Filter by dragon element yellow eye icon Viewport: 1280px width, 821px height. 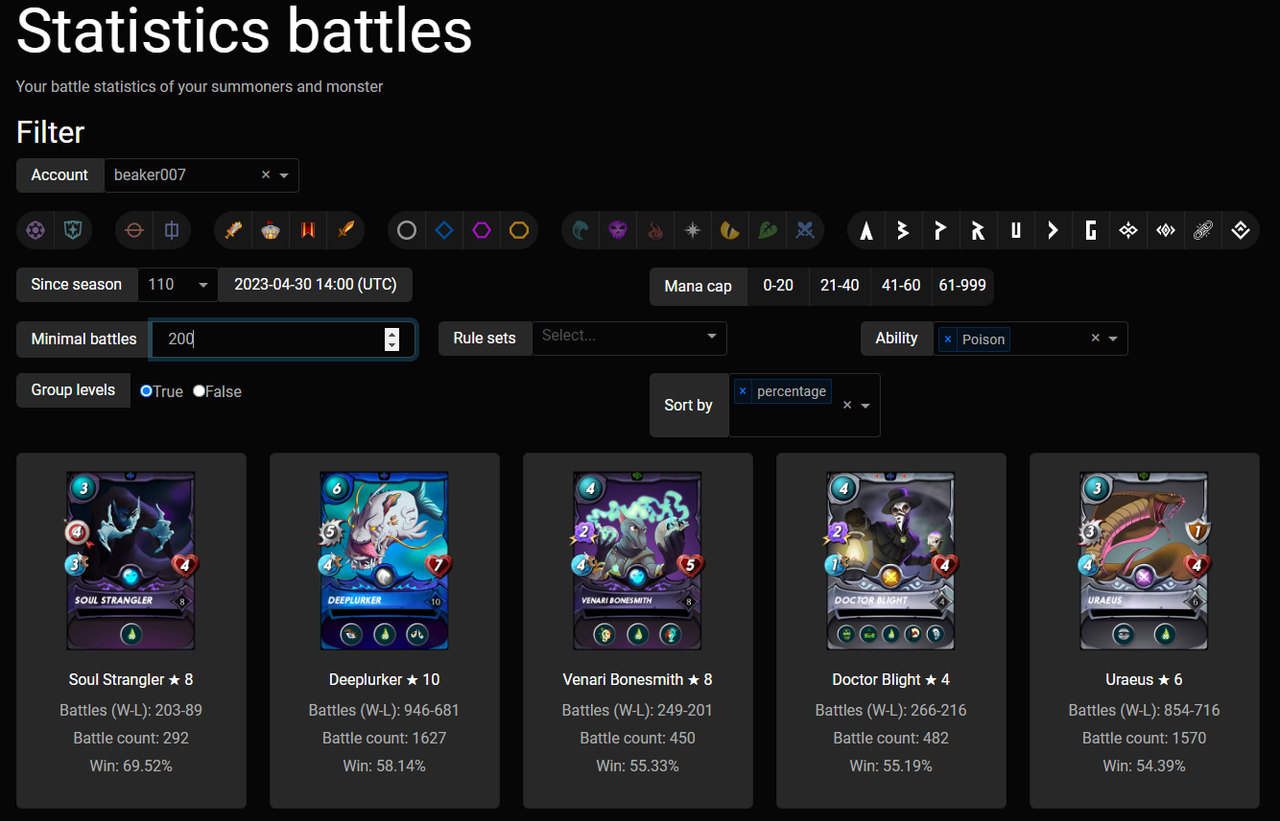point(730,231)
